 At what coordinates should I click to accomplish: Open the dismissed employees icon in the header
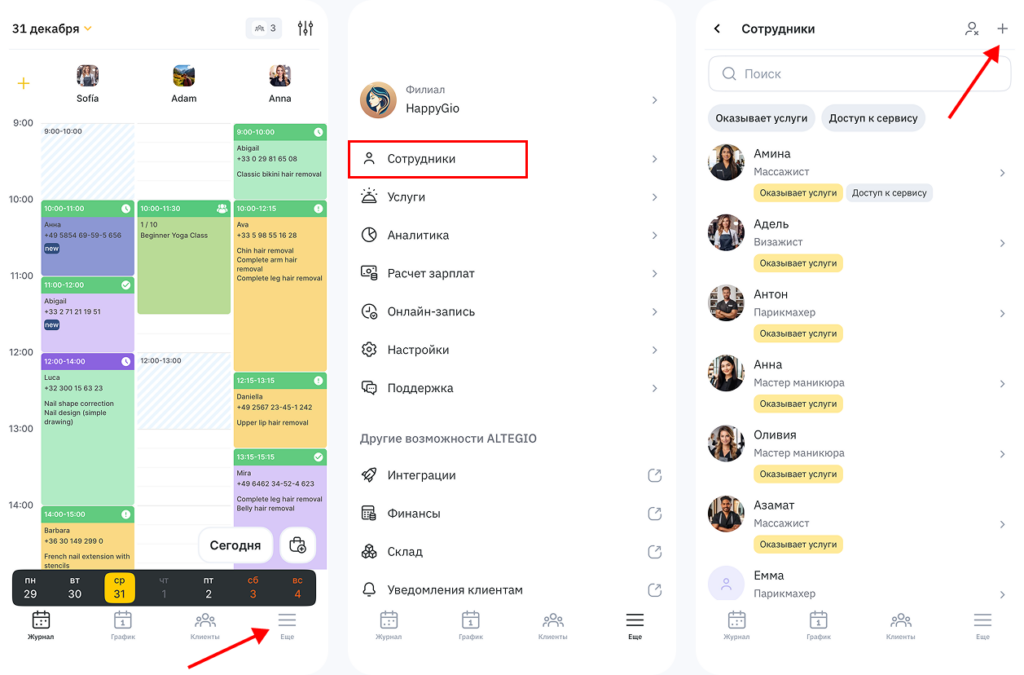[972, 29]
